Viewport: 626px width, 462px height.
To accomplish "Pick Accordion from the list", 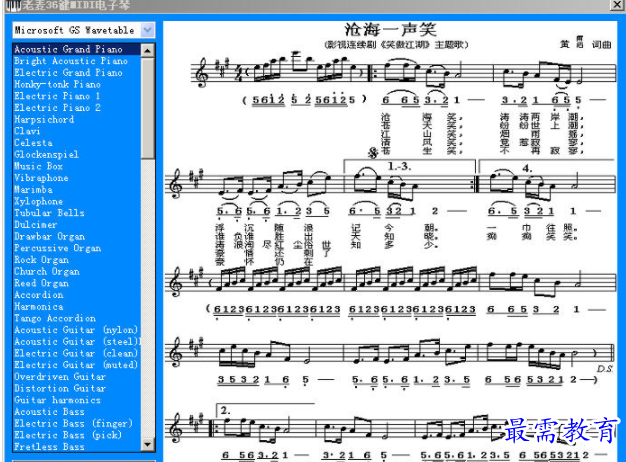I will [77, 295].
